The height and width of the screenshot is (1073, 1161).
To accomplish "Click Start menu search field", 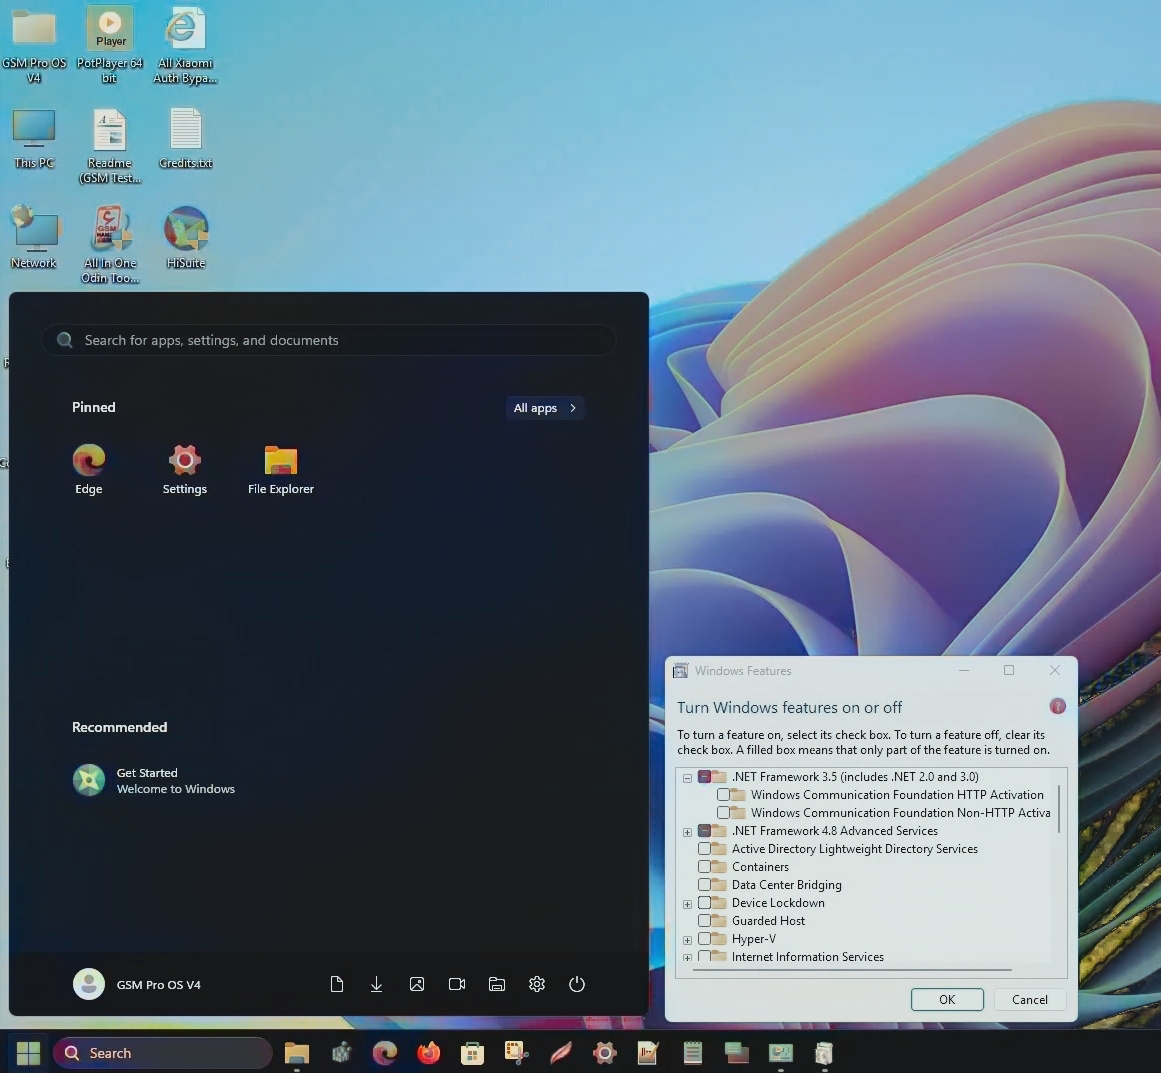I will (x=329, y=340).
